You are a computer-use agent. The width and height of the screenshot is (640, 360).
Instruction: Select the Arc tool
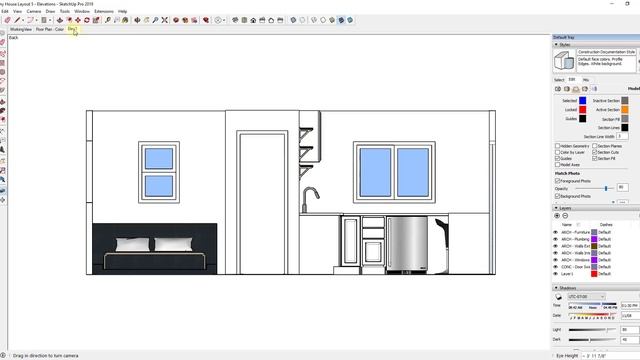pos(31,20)
